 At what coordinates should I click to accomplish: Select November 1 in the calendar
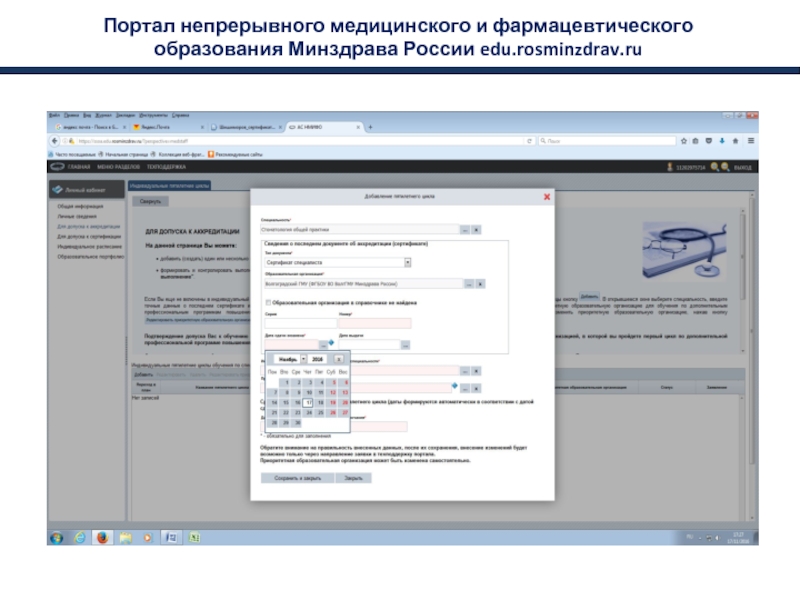point(286,382)
